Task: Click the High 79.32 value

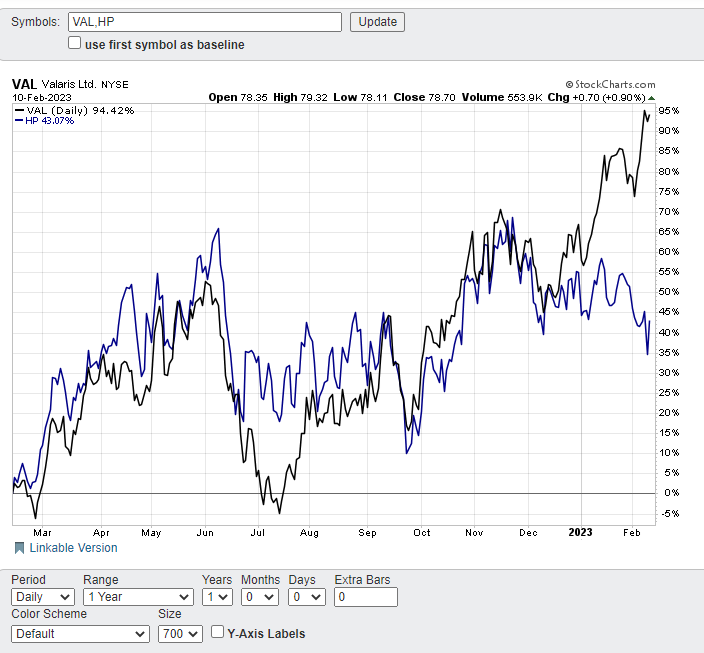Action: pos(300,97)
